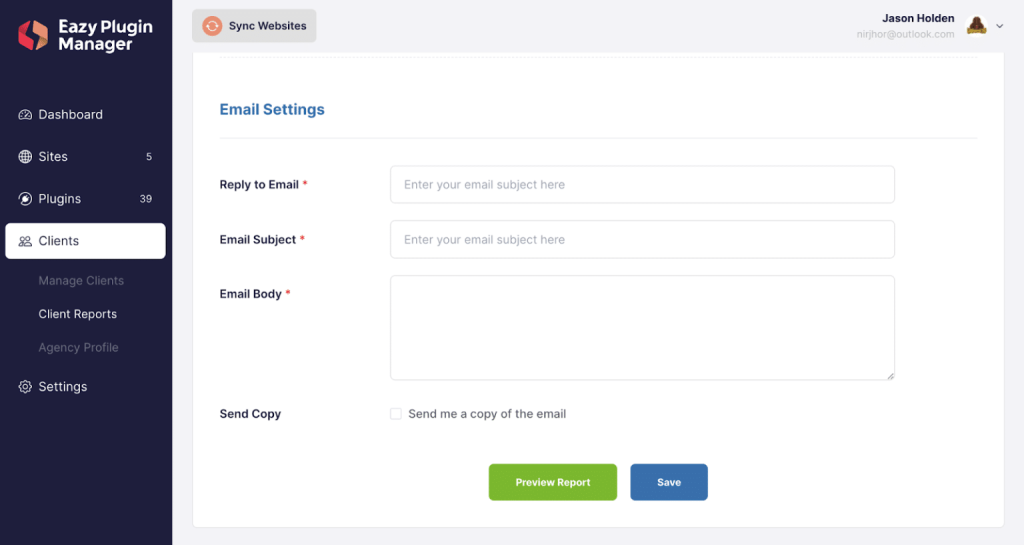Focus the Email Subject input field
This screenshot has width=1024, height=545.
642,240
